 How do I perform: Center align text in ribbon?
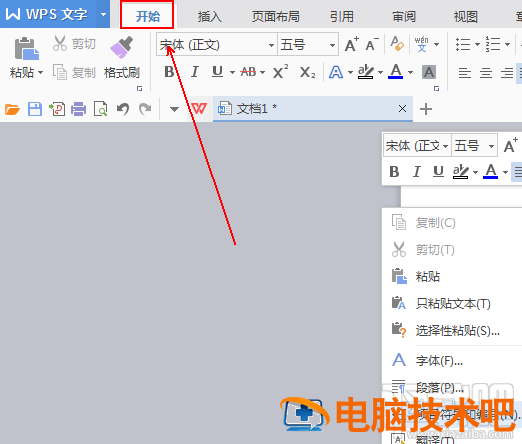click(486, 73)
